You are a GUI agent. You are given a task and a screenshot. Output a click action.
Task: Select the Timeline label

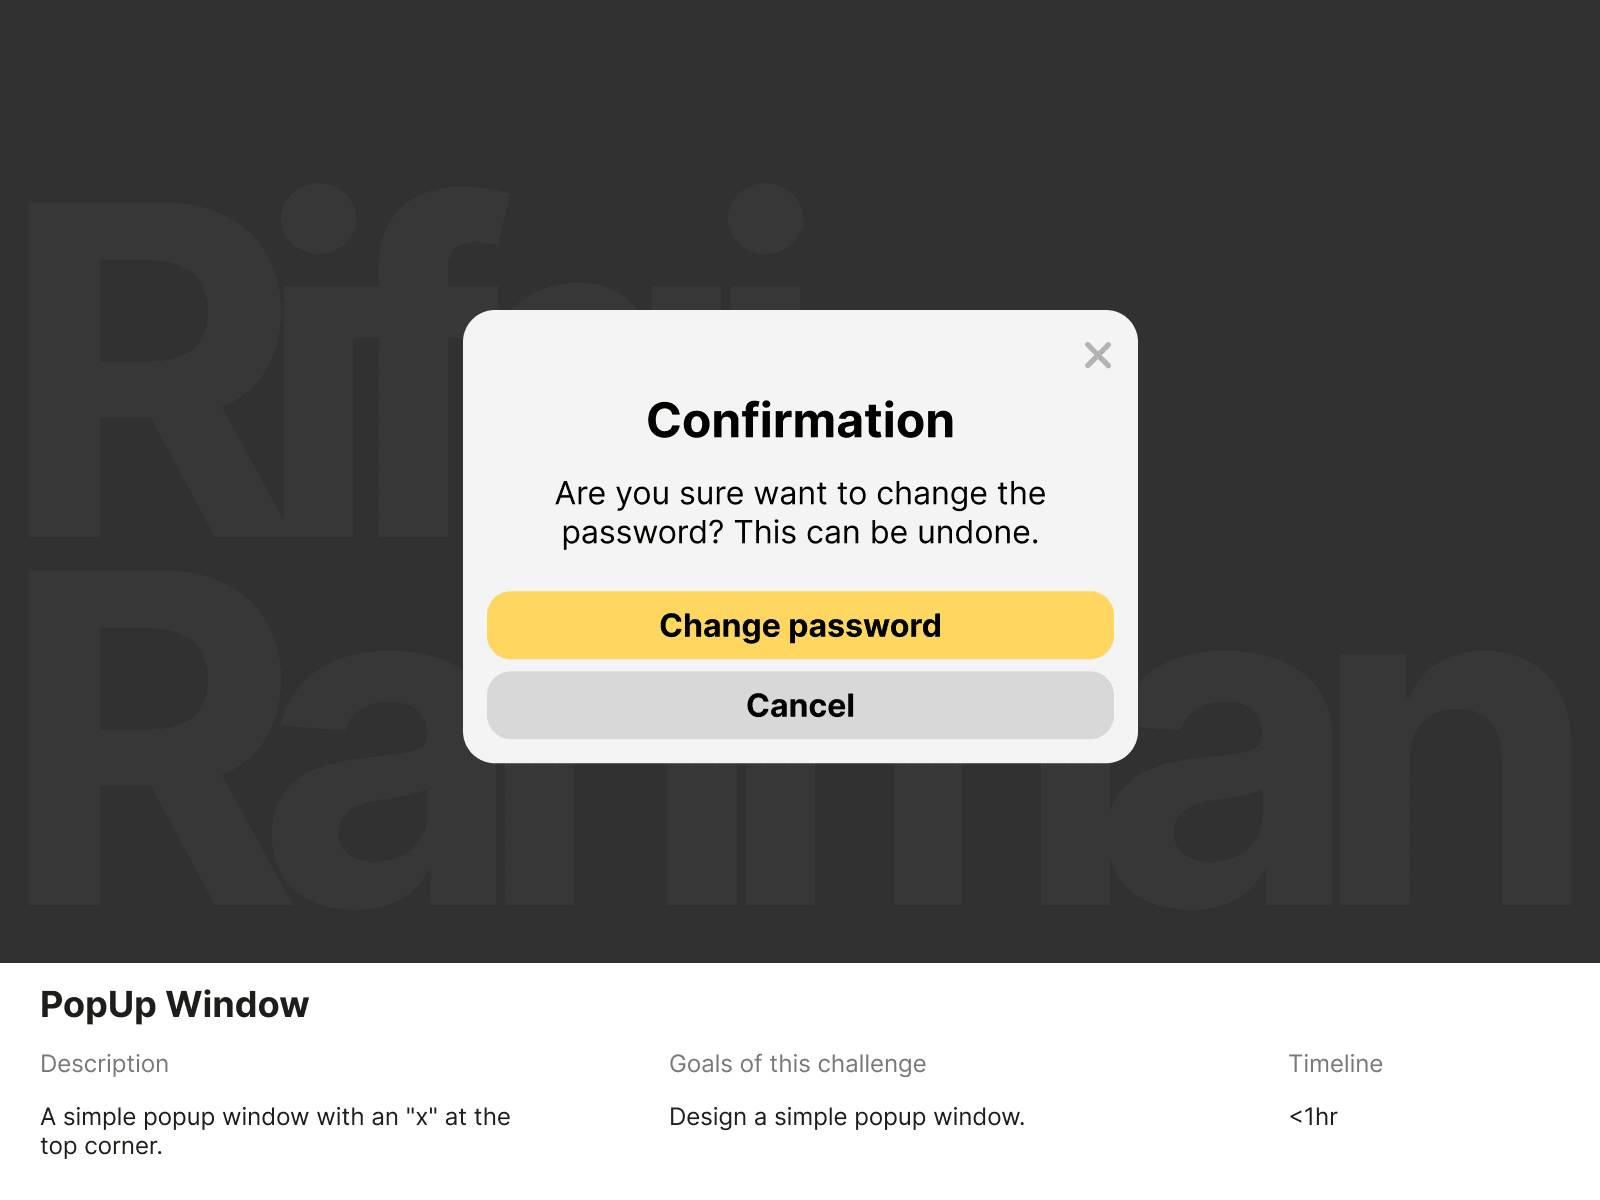1336,1063
